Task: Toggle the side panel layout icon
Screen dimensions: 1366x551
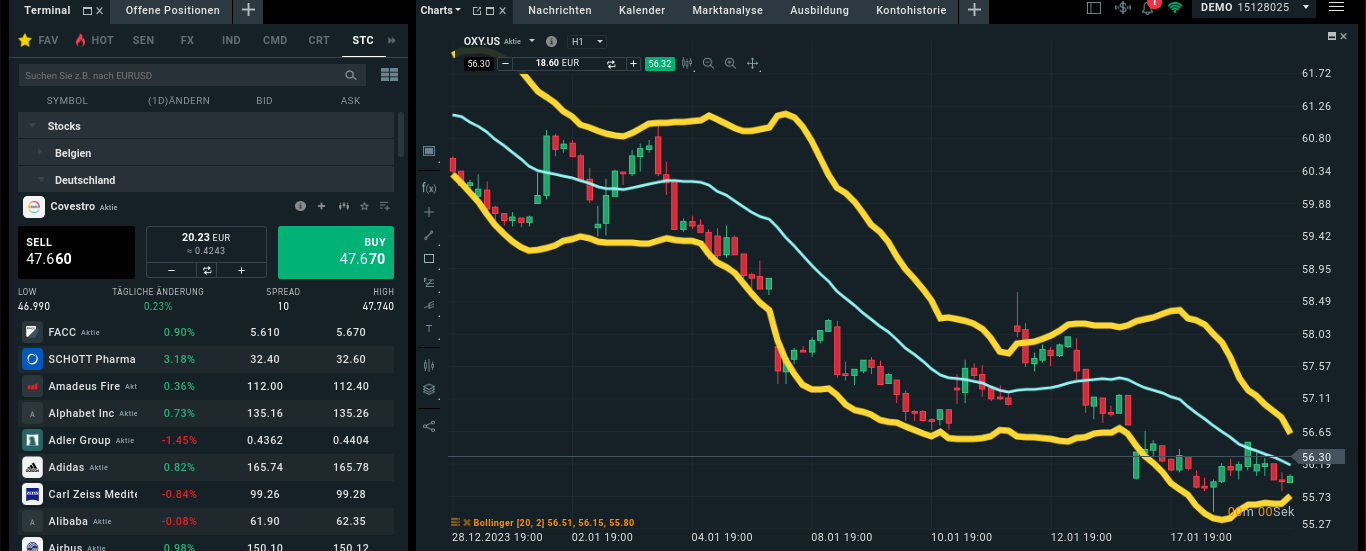Action: 1093,8
